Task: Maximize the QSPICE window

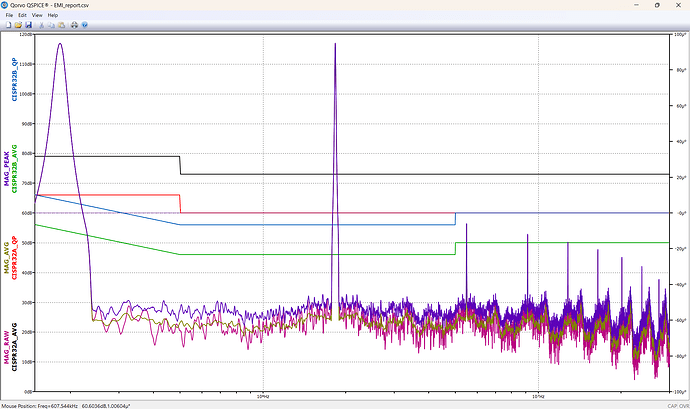Action: pyautogui.click(x=657, y=5)
